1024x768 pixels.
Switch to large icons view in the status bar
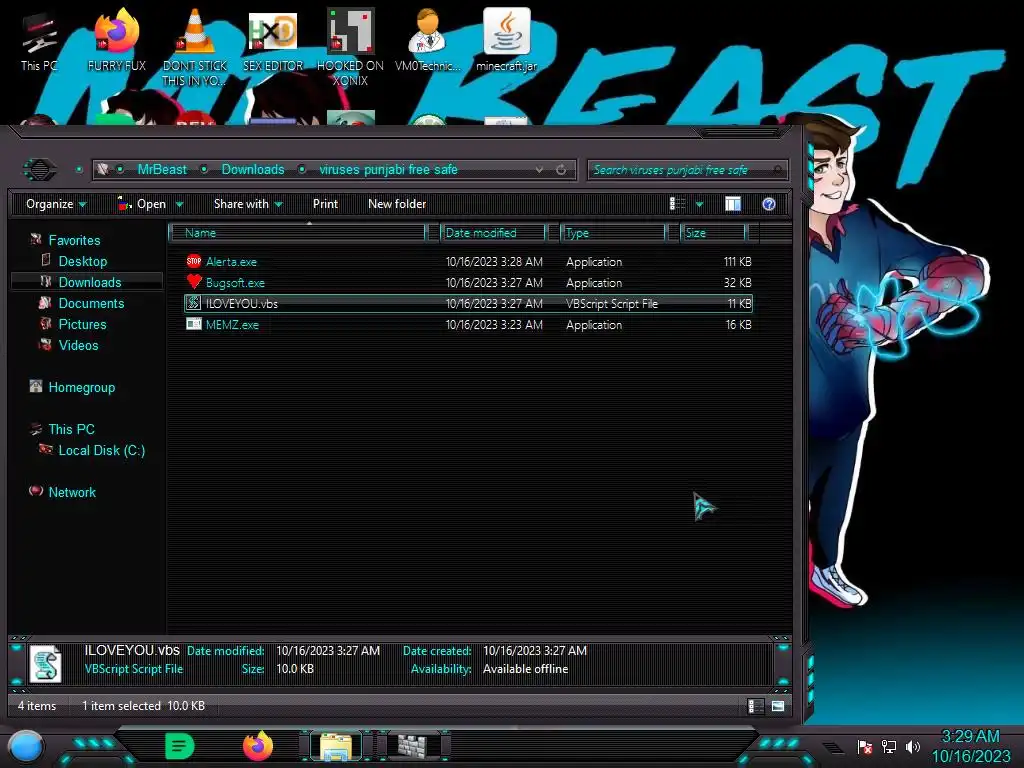[x=777, y=706]
